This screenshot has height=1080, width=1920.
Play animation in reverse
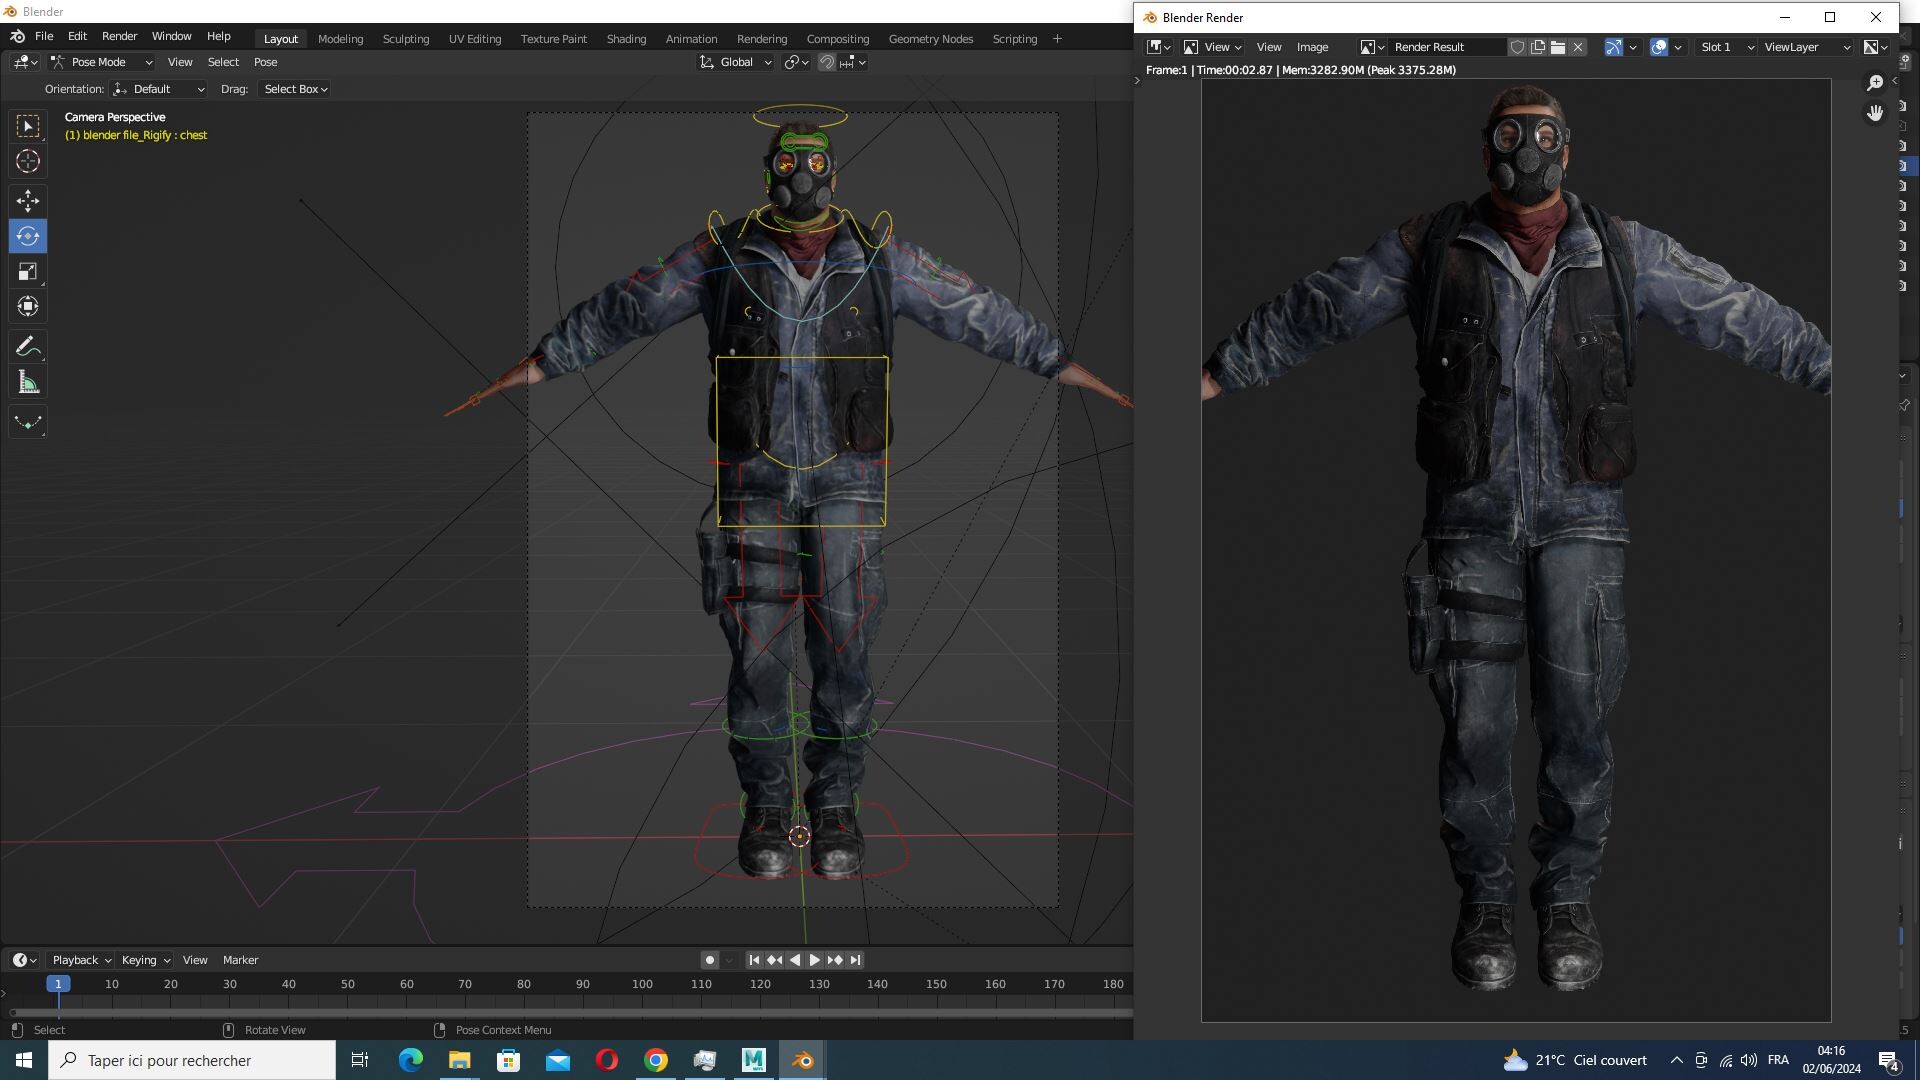(795, 960)
